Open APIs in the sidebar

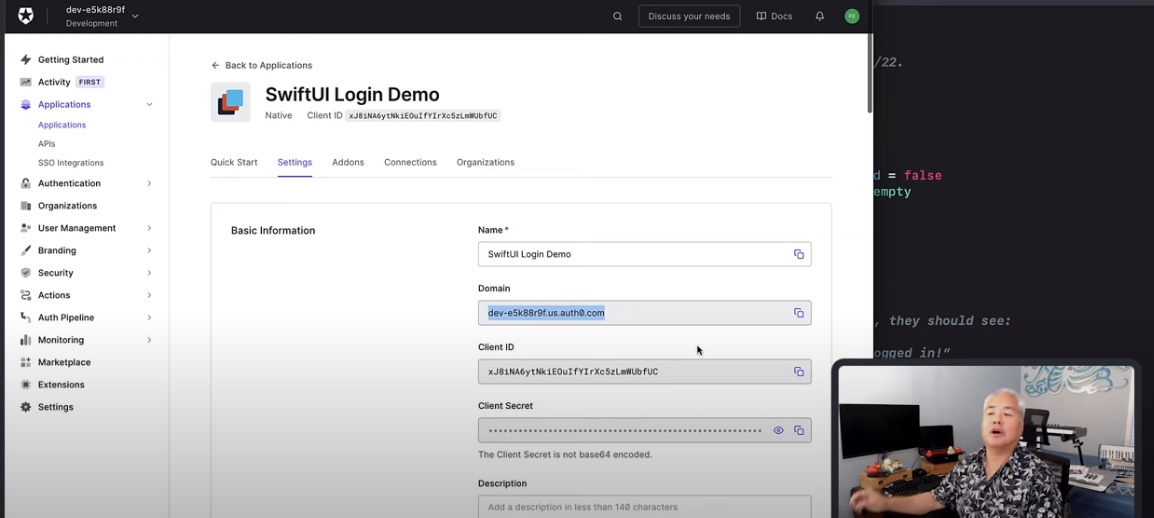pos(46,144)
